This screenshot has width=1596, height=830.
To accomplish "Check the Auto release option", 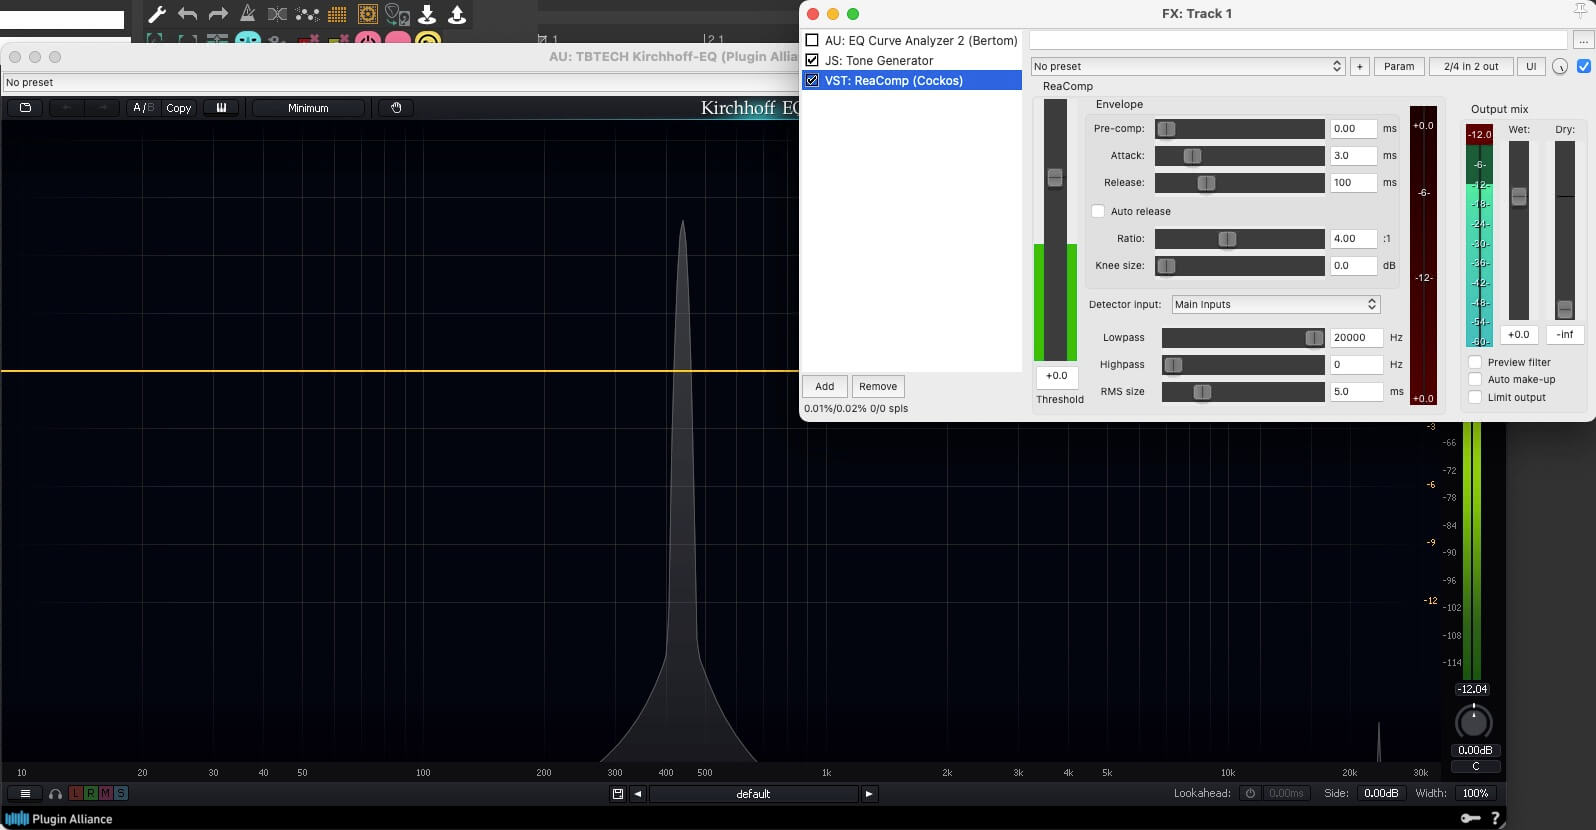I will pyautogui.click(x=1098, y=211).
